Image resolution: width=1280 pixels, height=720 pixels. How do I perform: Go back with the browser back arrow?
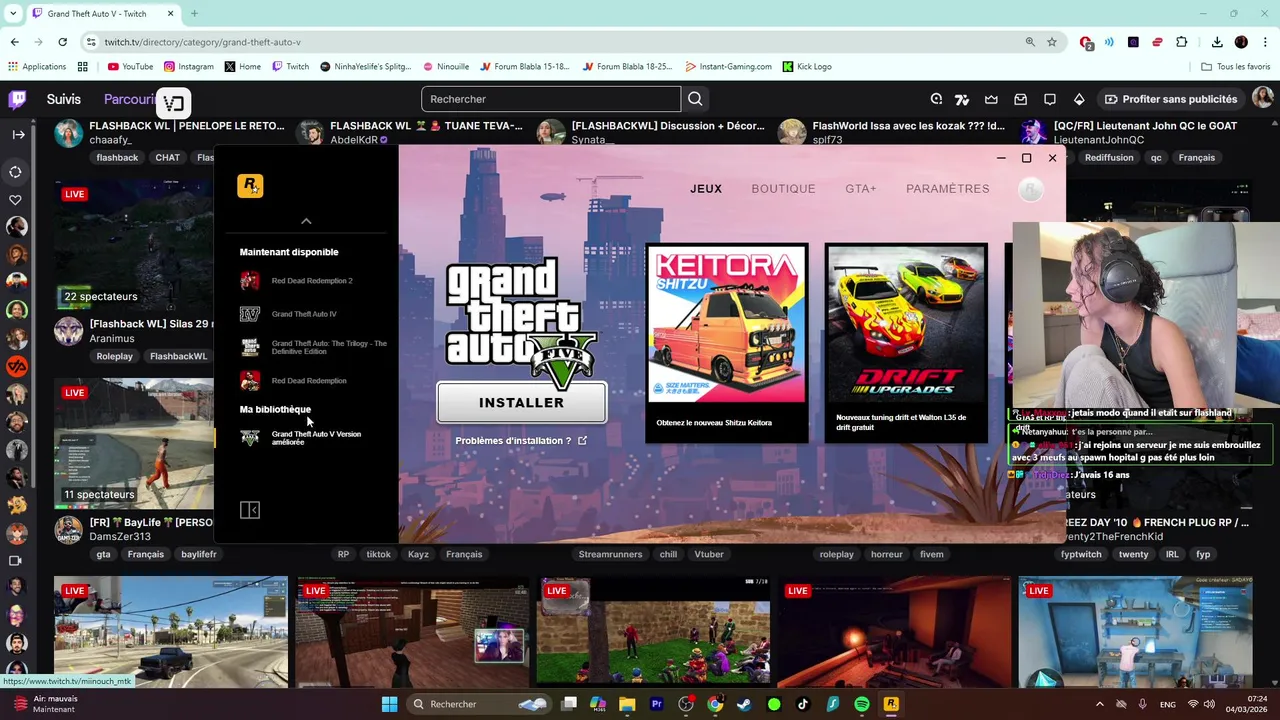14,42
